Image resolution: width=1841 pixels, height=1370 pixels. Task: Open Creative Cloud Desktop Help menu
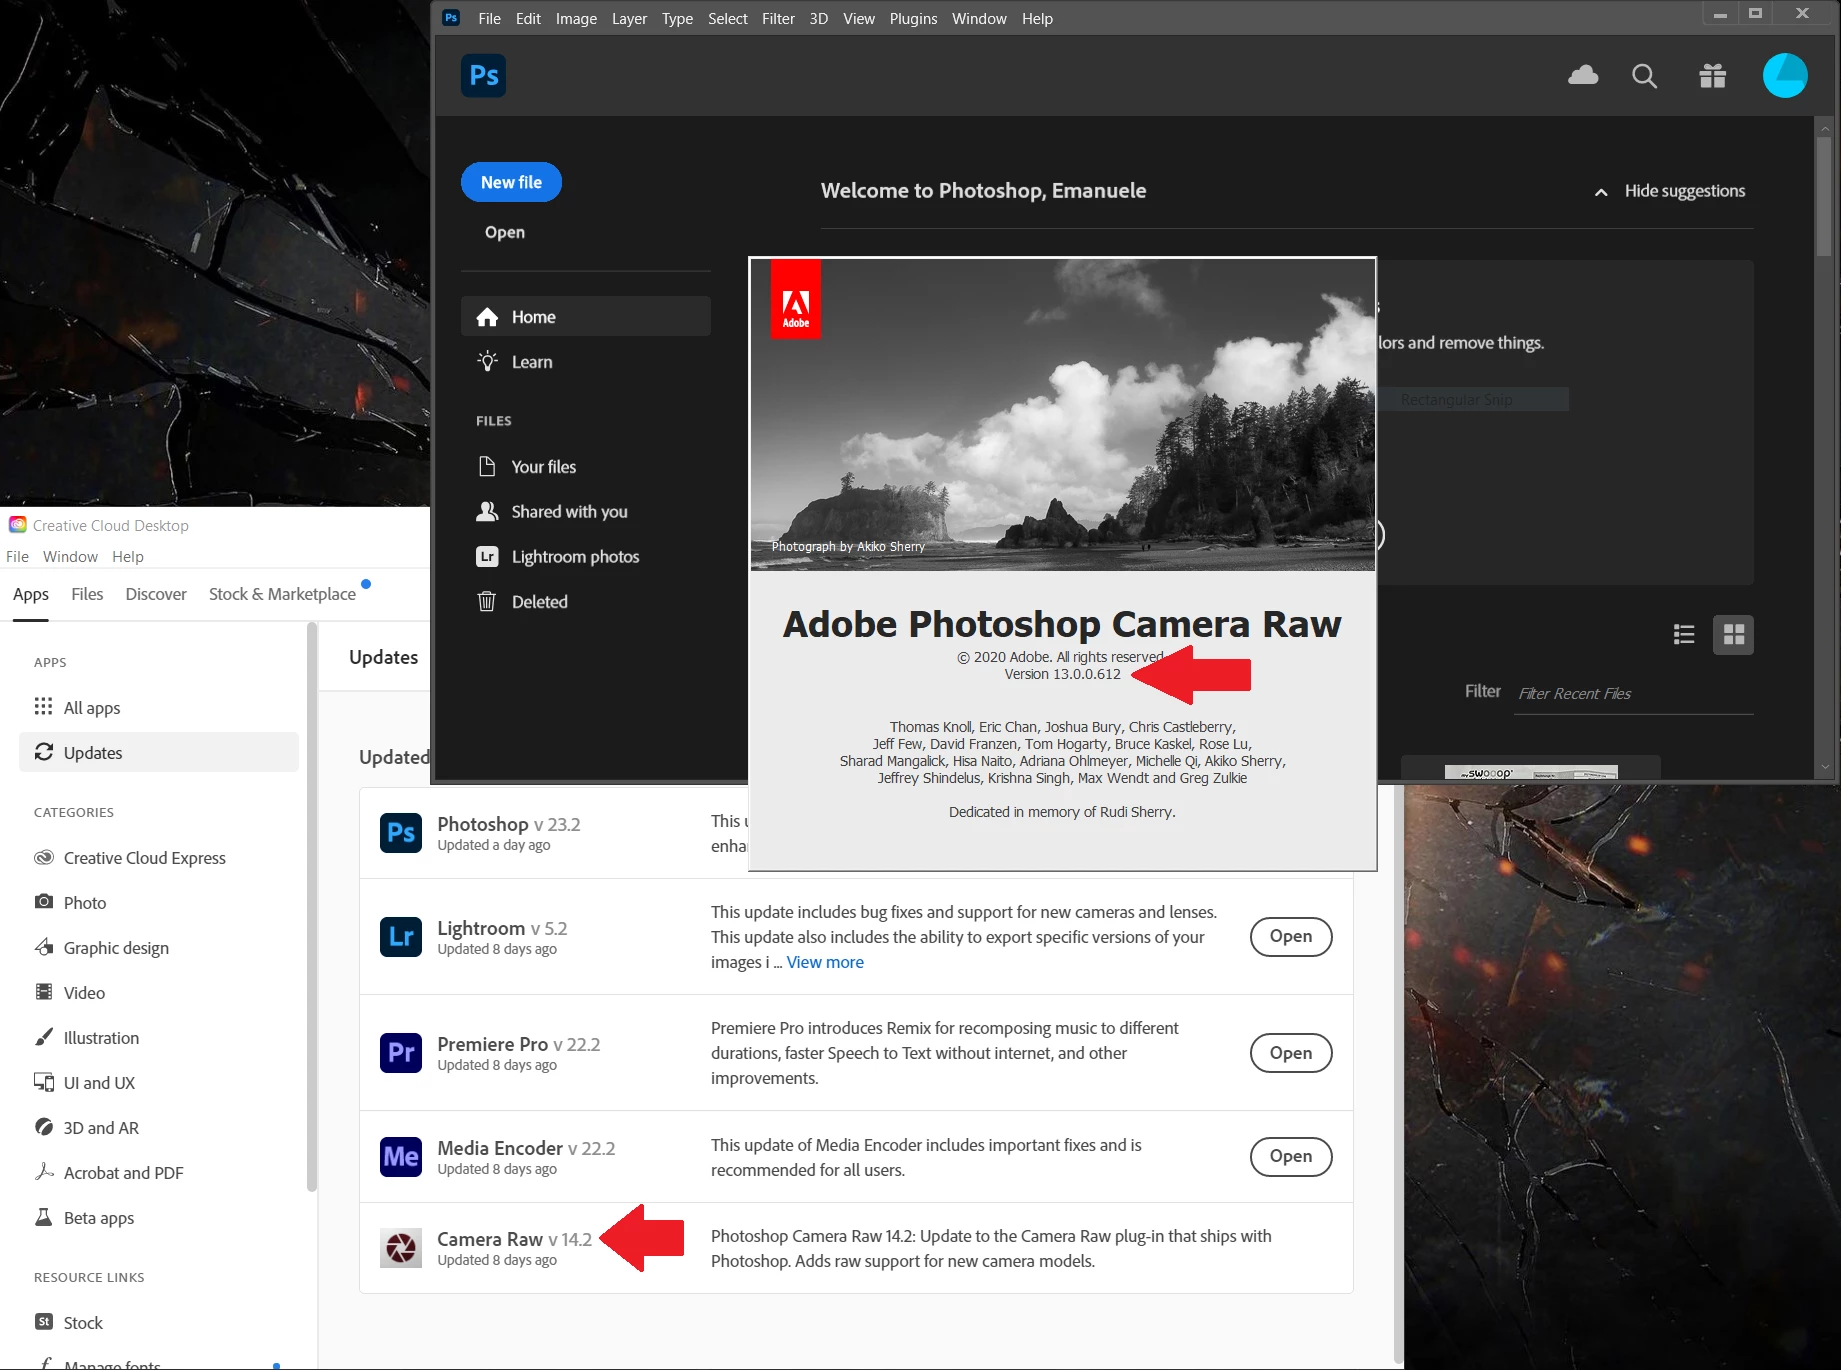click(x=128, y=557)
